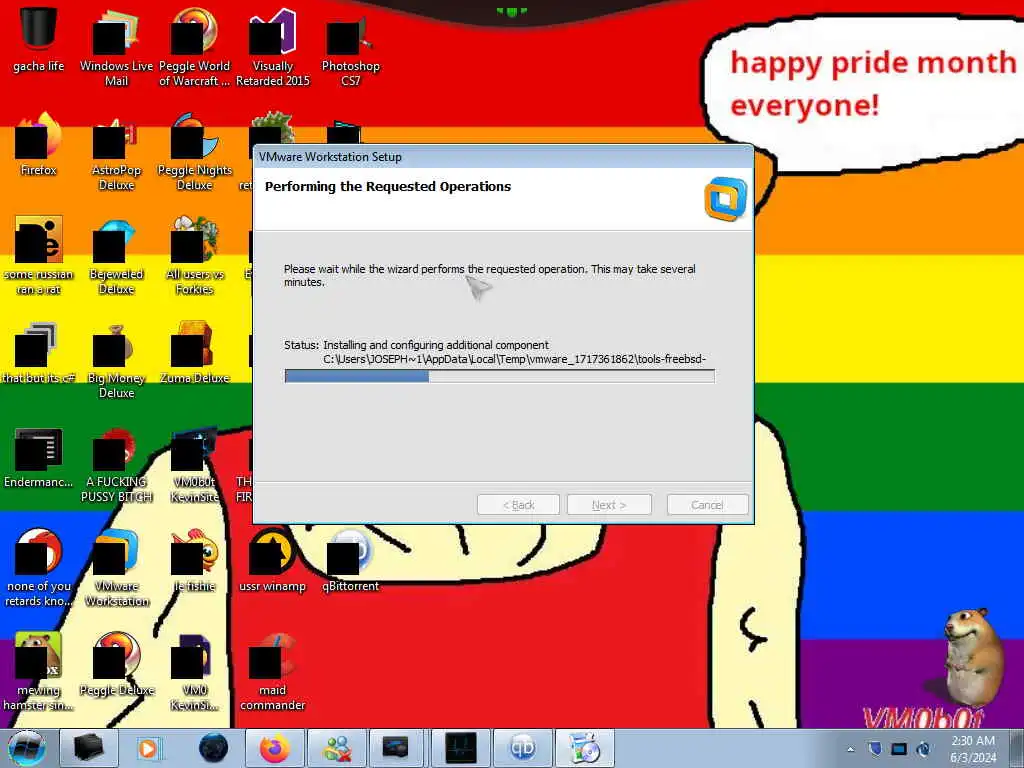Click the Next > button in setup wizard
The width and height of the screenshot is (1024, 768).
(609, 505)
